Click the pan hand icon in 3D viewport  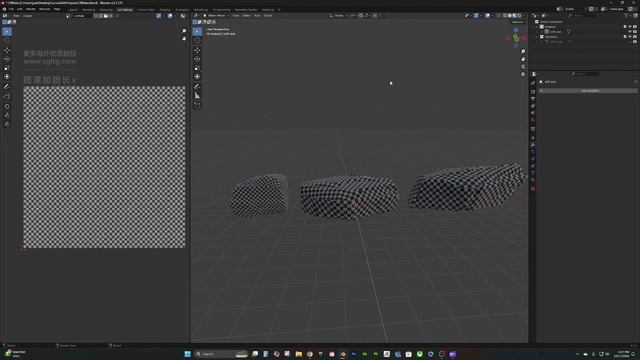coord(523,59)
